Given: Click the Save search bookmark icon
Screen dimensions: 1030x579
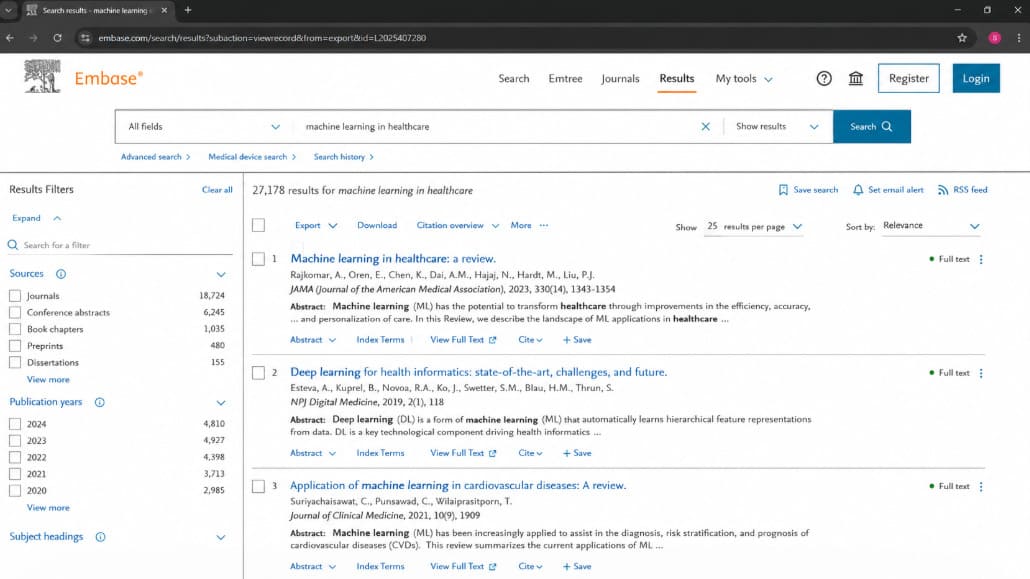Looking at the screenshot, I should pos(783,190).
